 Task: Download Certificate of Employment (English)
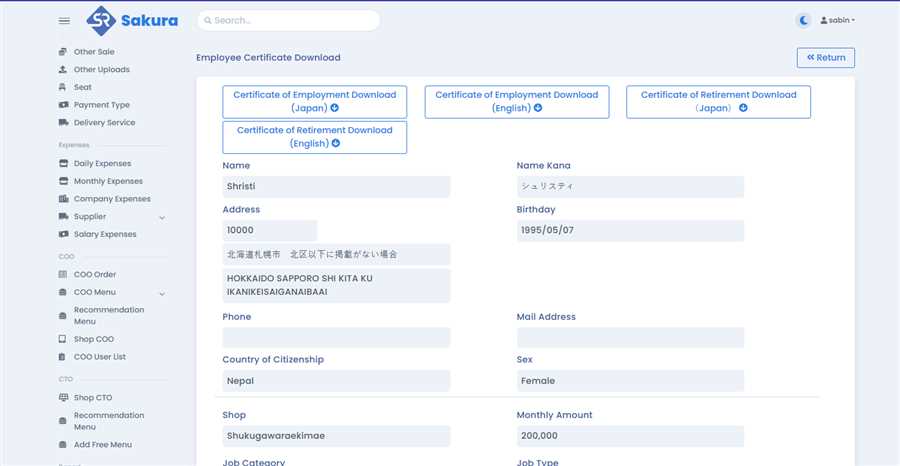coord(516,101)
